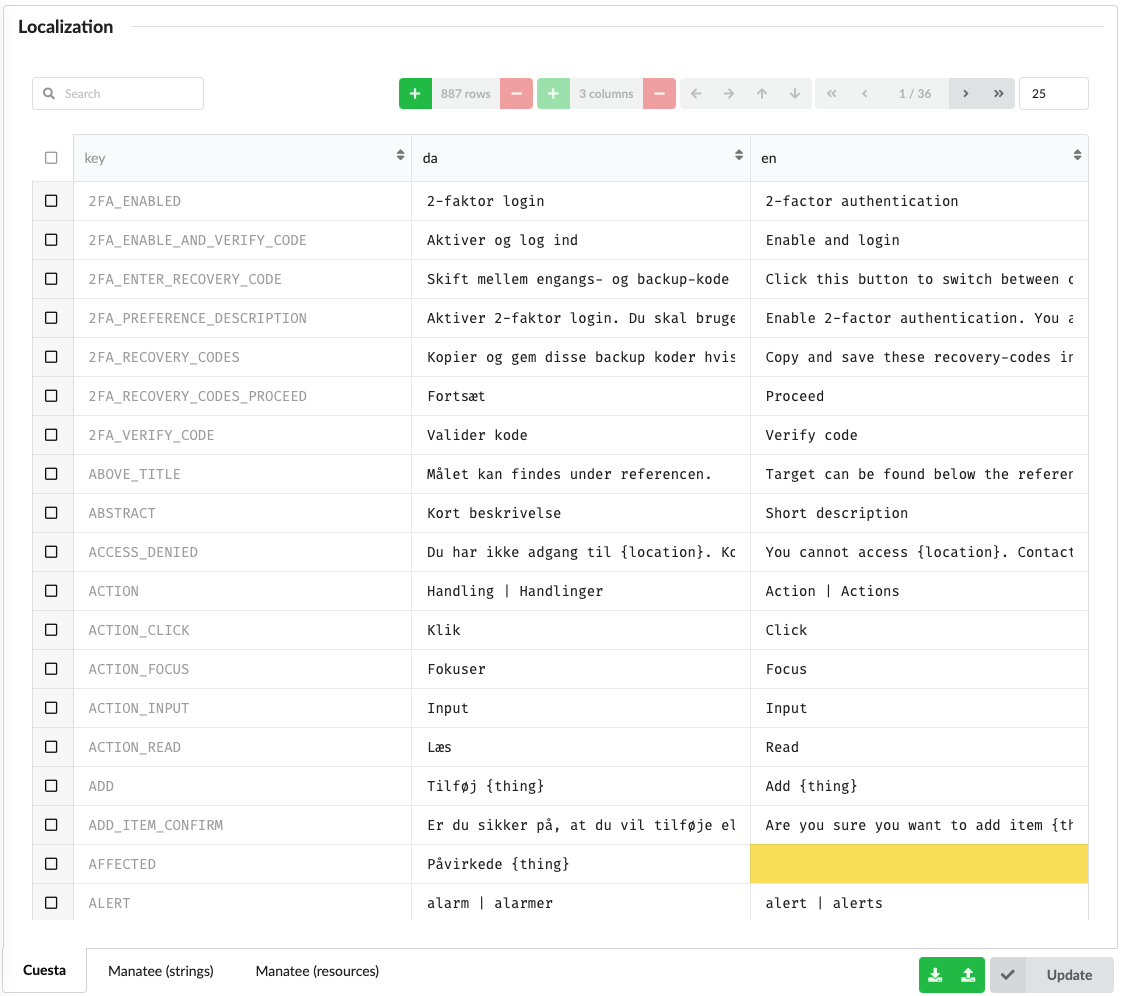Check the 2FA_RECOVERY_CODES row checkbox
Viewport: 1122px width, 996px height.
point(51,356)
